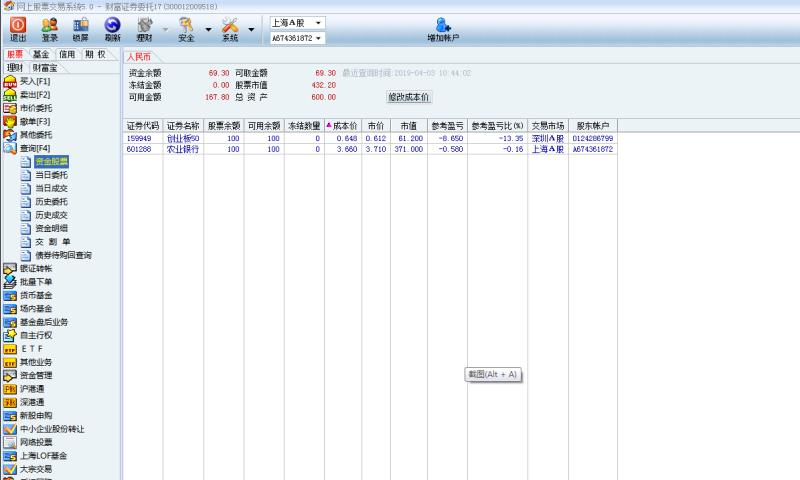Sort by the 交易市场 column header
This screenshot has height=480, width=800.
click(548, 125)
